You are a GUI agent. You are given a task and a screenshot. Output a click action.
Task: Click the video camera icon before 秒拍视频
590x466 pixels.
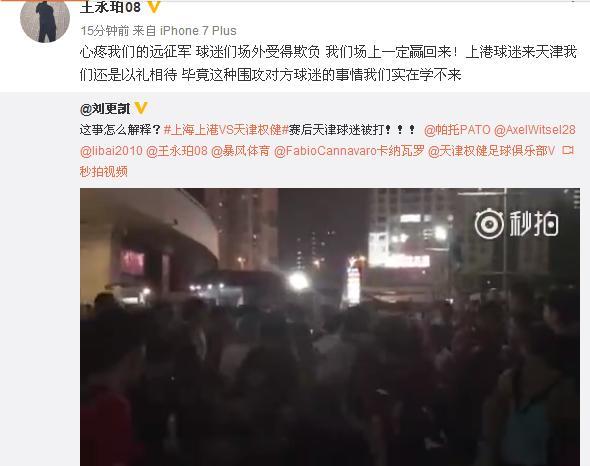tap(567, 151)
